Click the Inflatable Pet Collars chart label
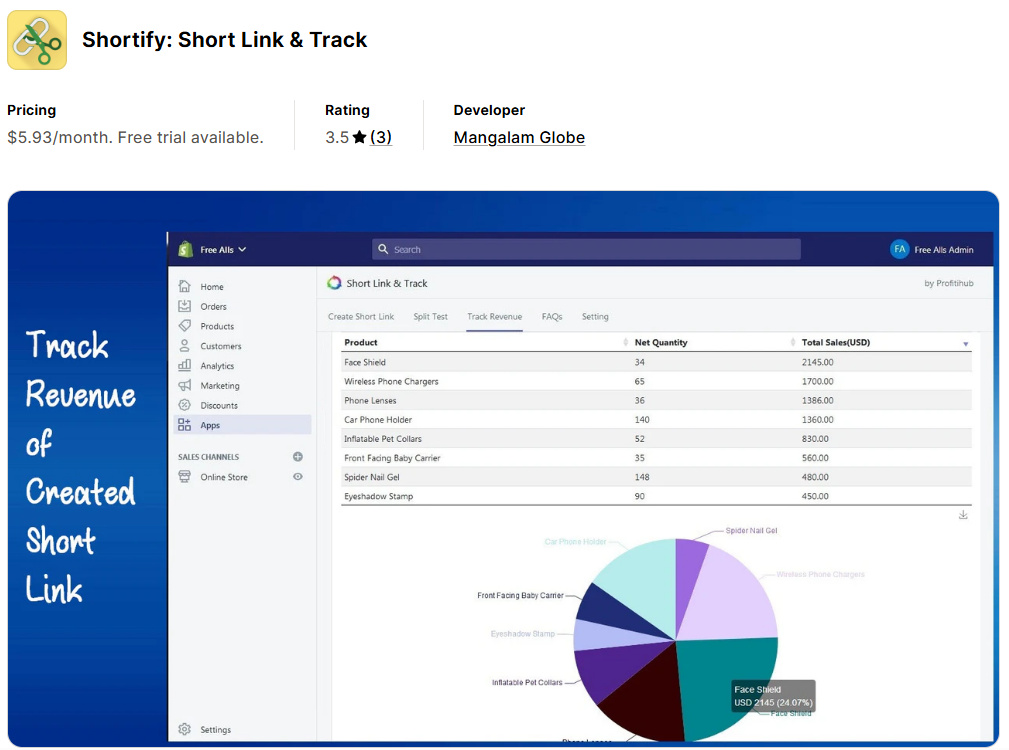Viewport: 1009px width, 750px height. [x=527, y=682]
